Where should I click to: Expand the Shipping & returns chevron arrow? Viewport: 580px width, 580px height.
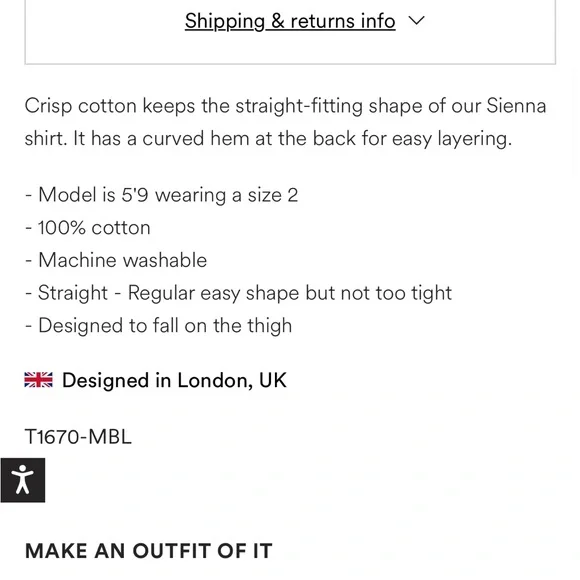[x=416, y=20]
